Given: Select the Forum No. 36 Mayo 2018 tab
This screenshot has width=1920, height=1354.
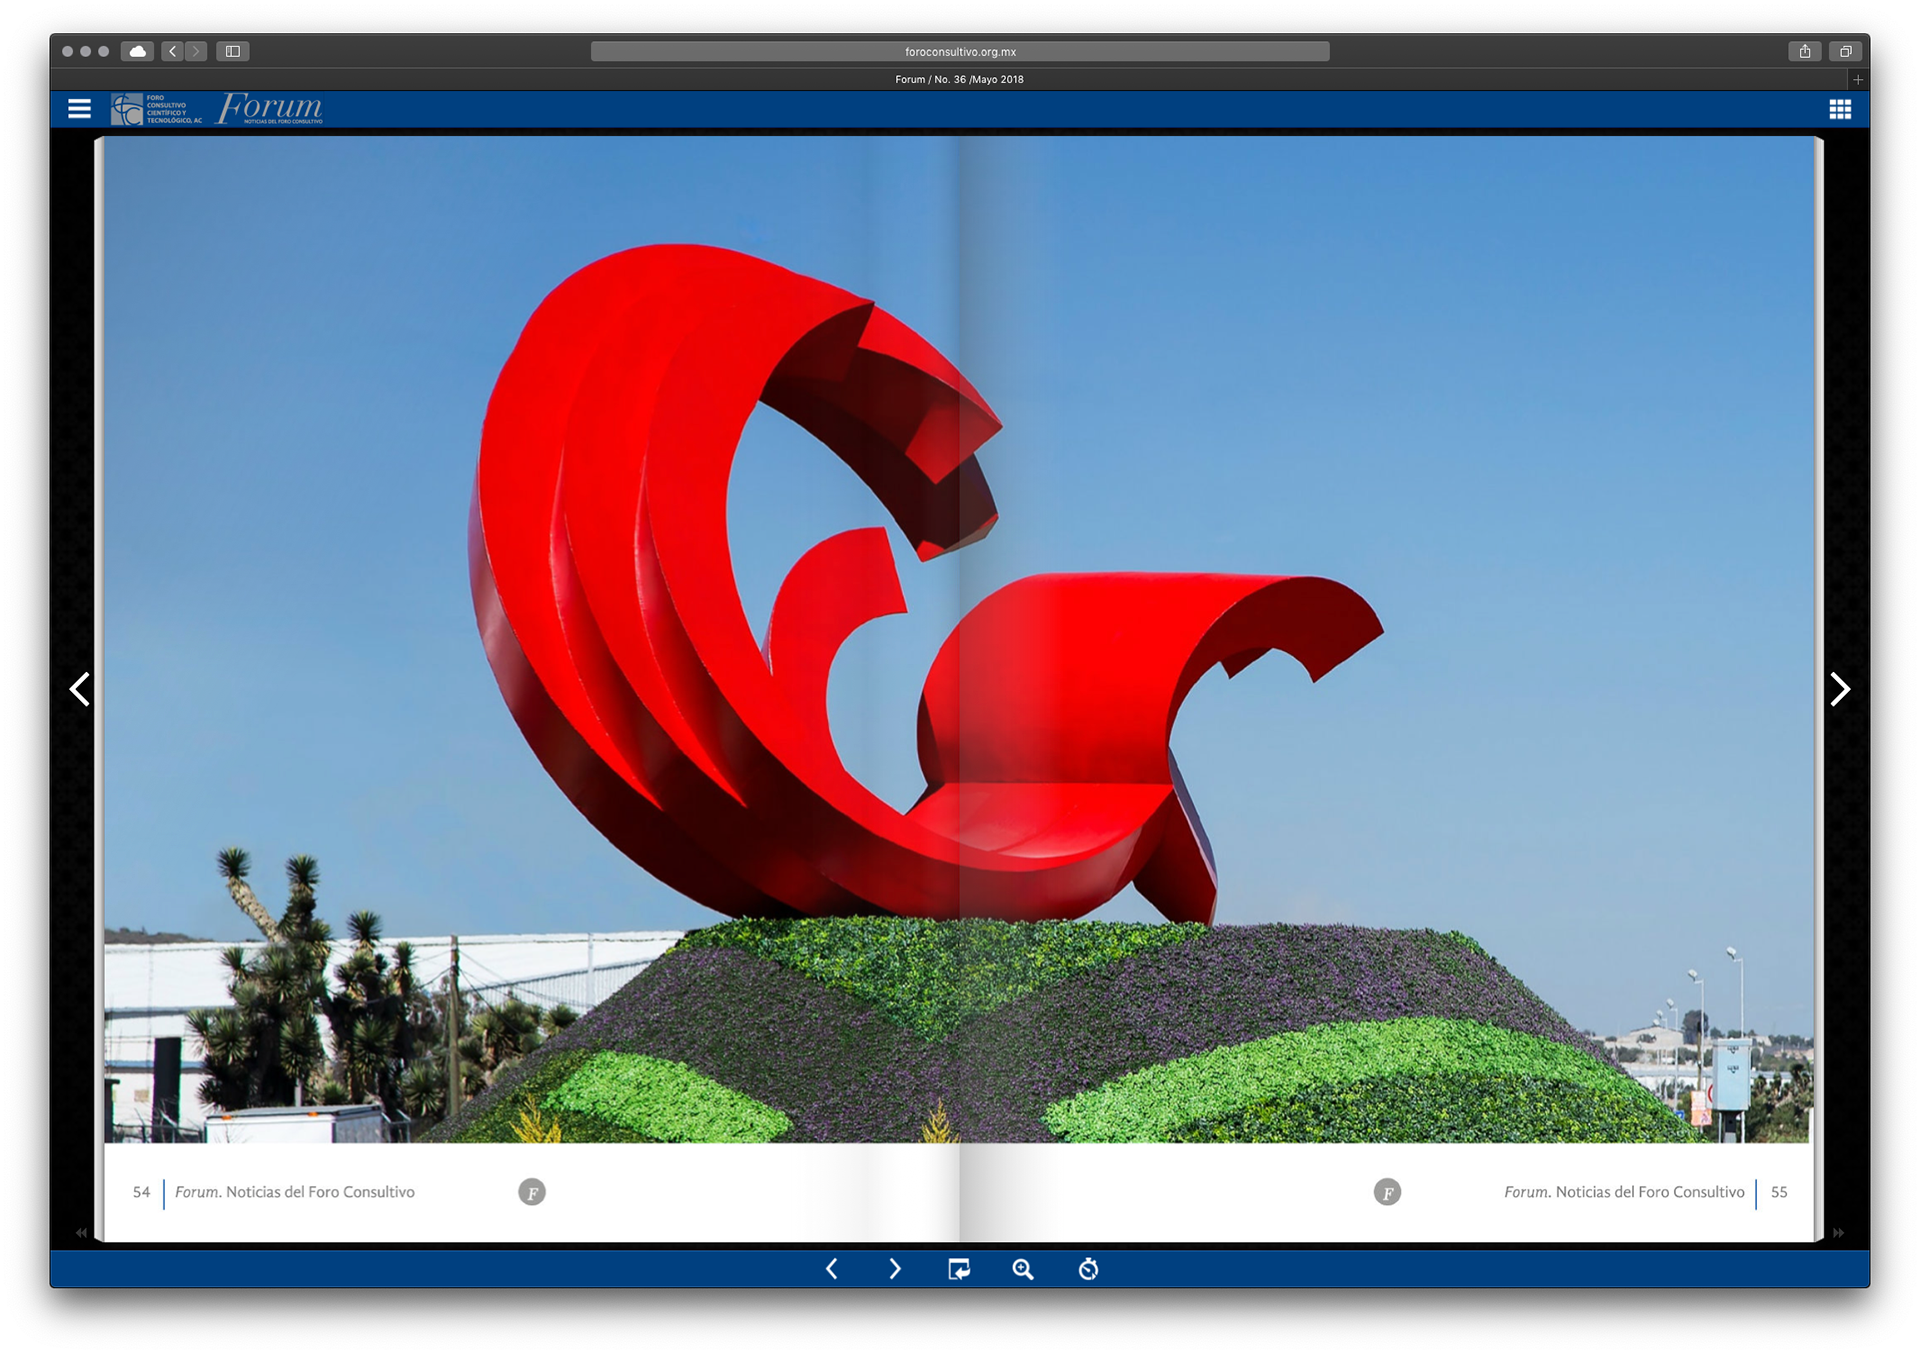Looking at the screenshot, I should pyautogui.click(x=959, y=79).
